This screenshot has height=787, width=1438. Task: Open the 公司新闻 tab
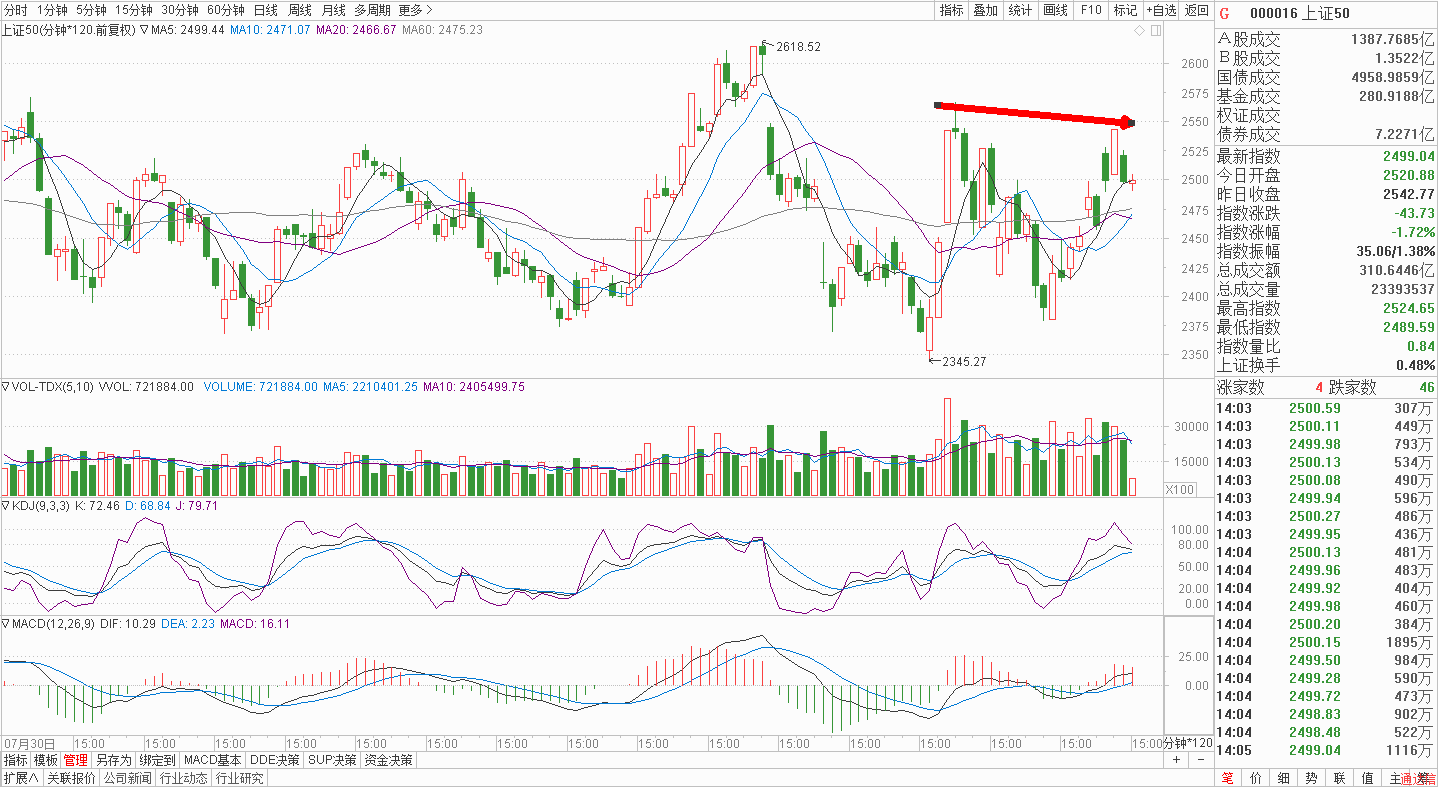pos(127,778)
